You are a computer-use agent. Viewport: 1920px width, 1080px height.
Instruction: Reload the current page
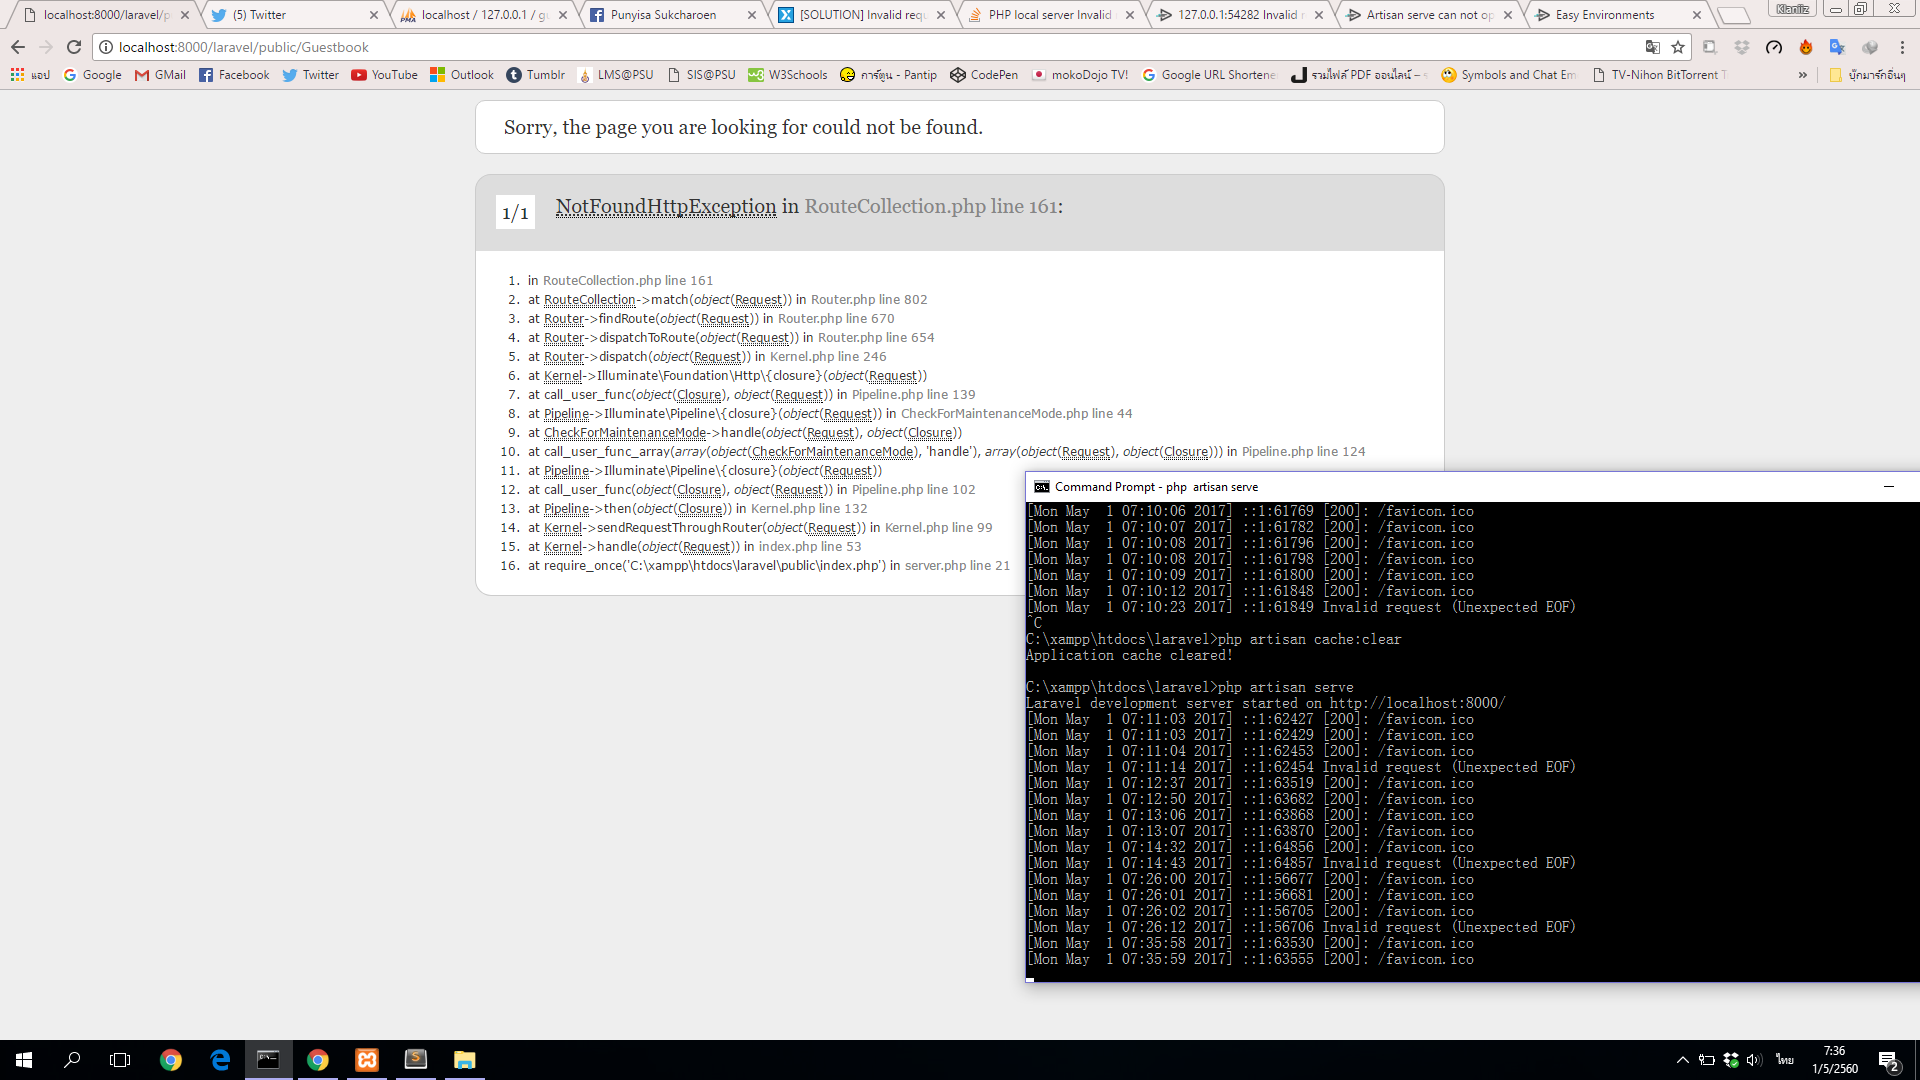(x=74, y=47)
